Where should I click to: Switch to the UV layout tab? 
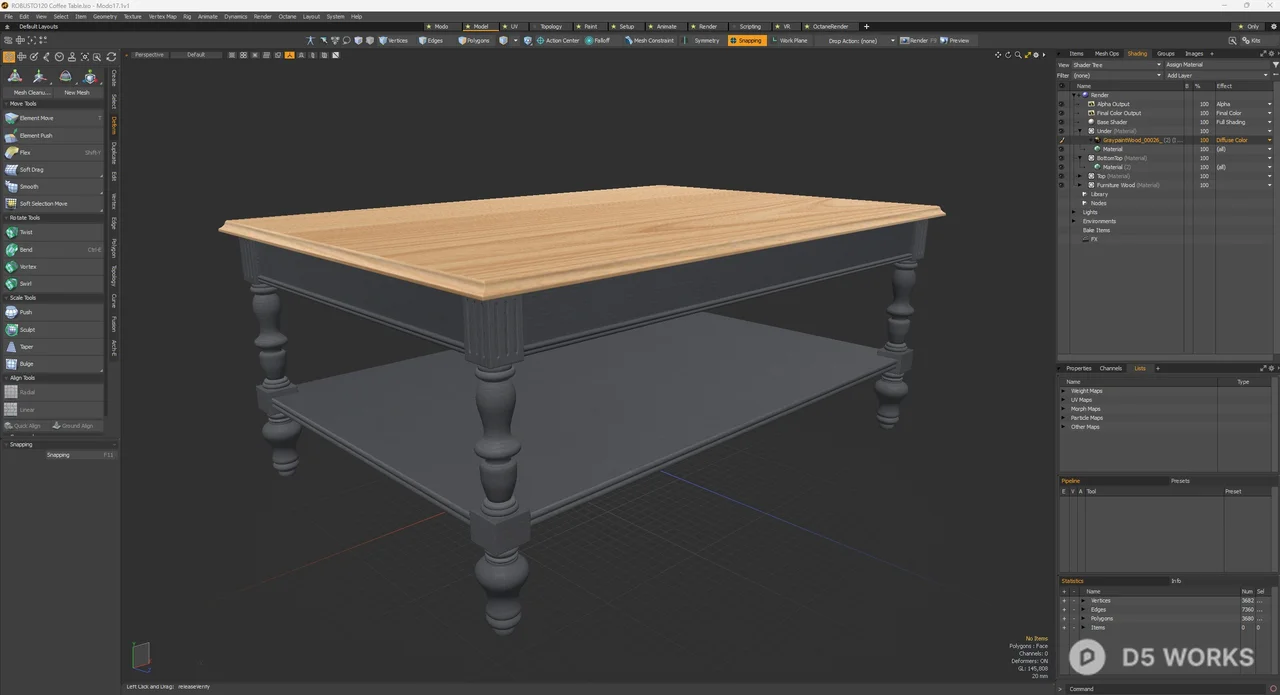(x=514, y=27)
